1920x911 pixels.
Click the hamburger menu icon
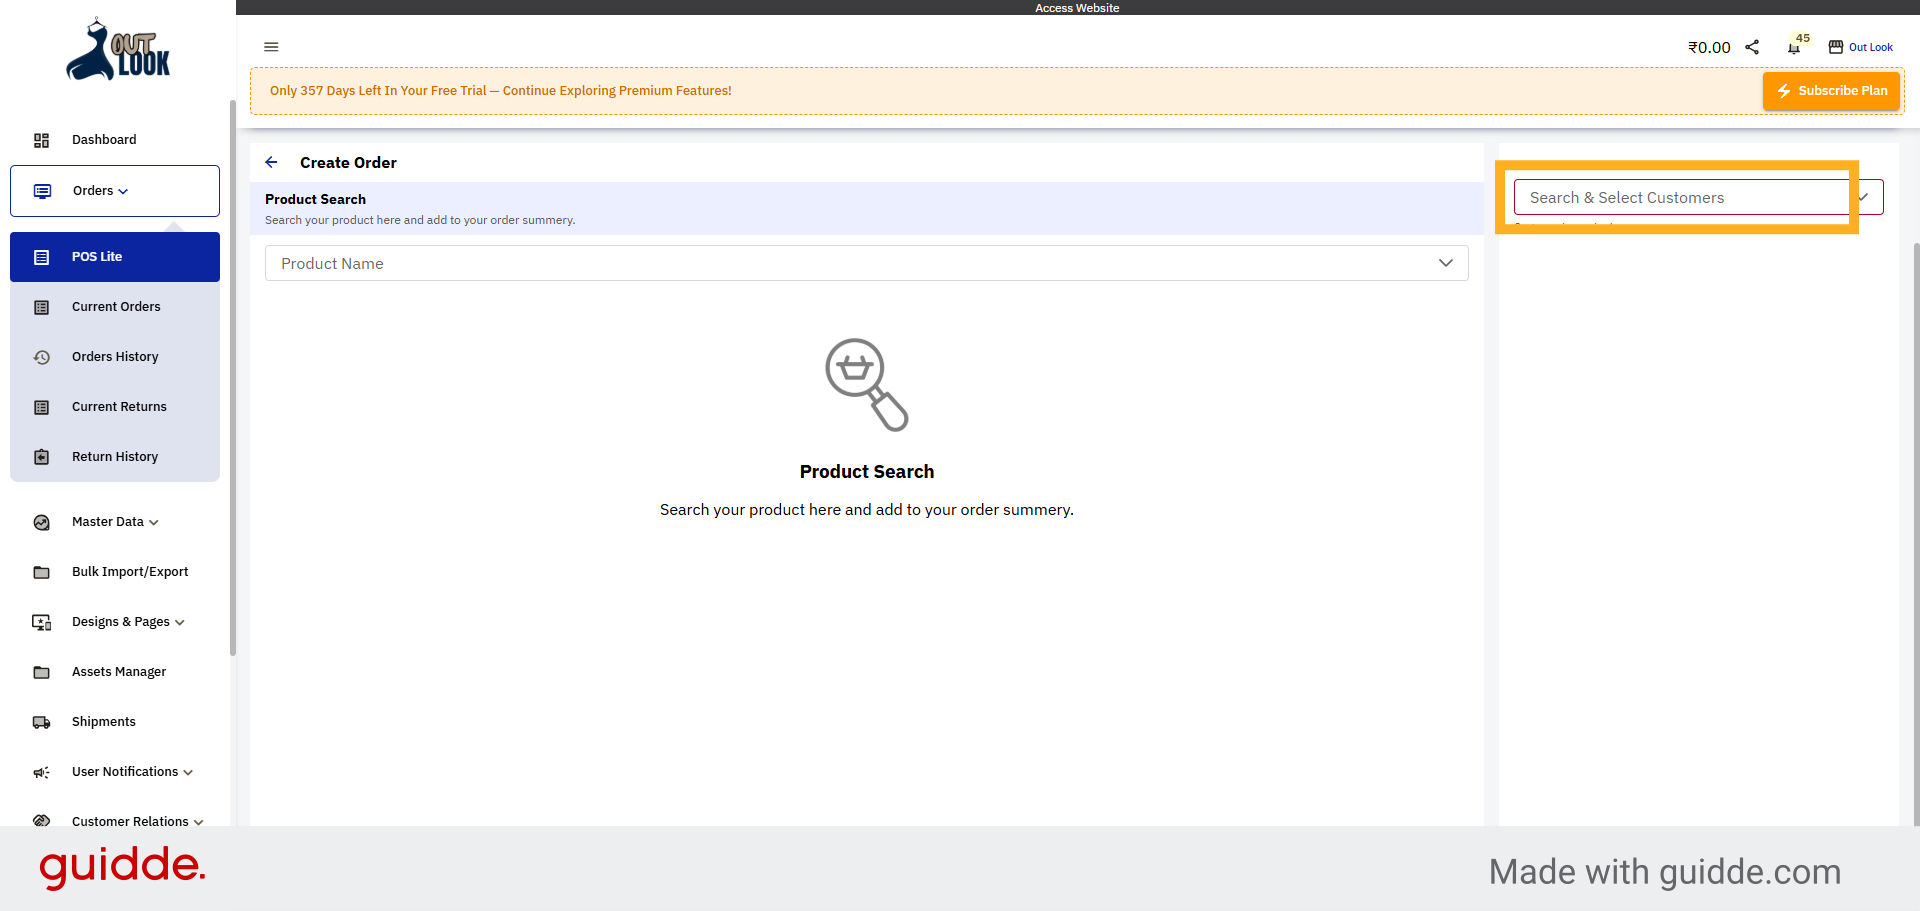(x=271, y=47)
